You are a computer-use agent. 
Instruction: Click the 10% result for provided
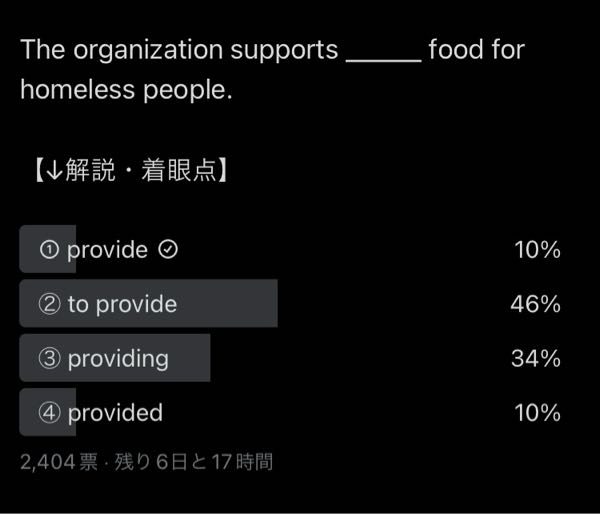tap(537, 413)
